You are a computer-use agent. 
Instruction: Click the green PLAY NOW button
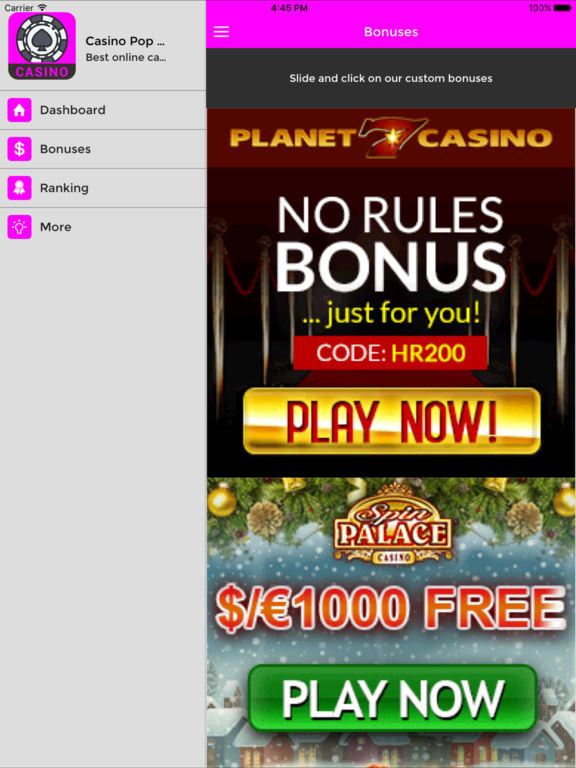[392, 698]
